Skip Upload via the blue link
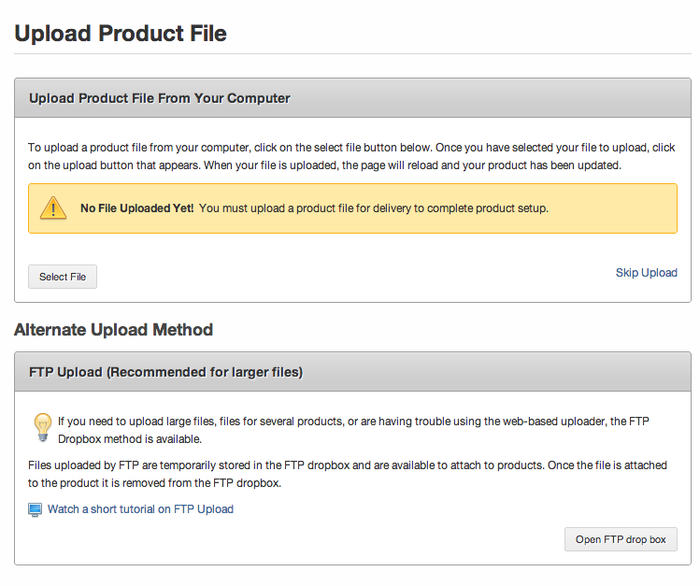Screen dimensions: 700x586 point(646,273)
